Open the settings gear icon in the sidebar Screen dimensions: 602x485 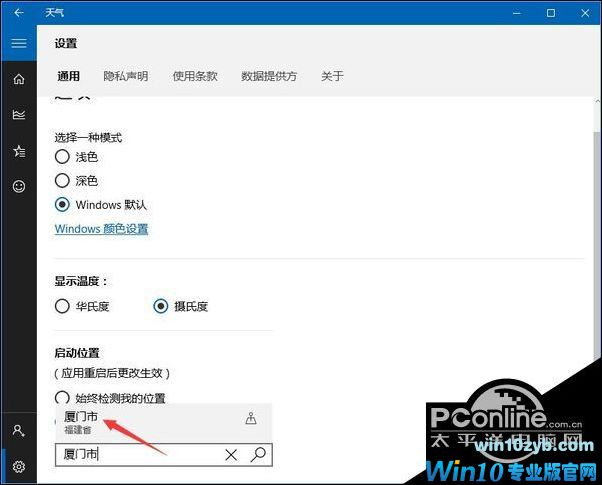pos(18,467)
